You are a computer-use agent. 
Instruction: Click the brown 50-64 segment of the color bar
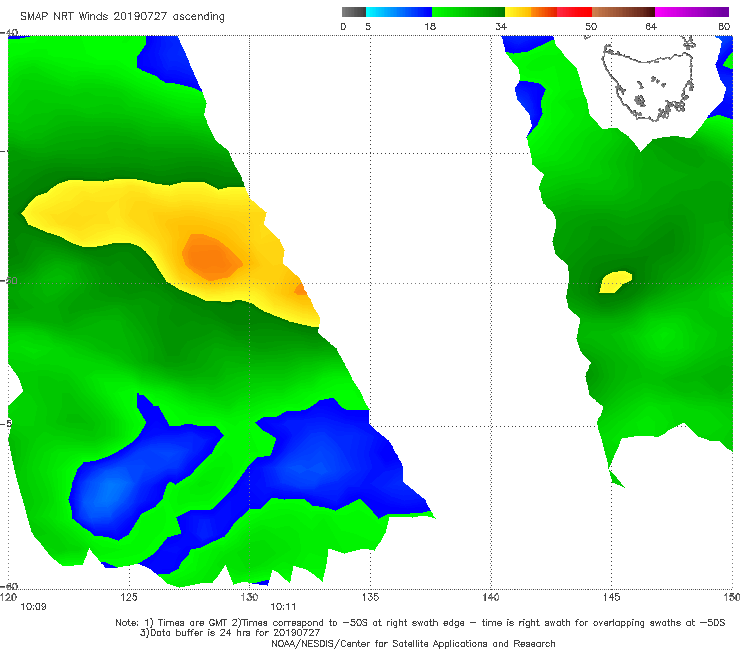click(623, 12)
